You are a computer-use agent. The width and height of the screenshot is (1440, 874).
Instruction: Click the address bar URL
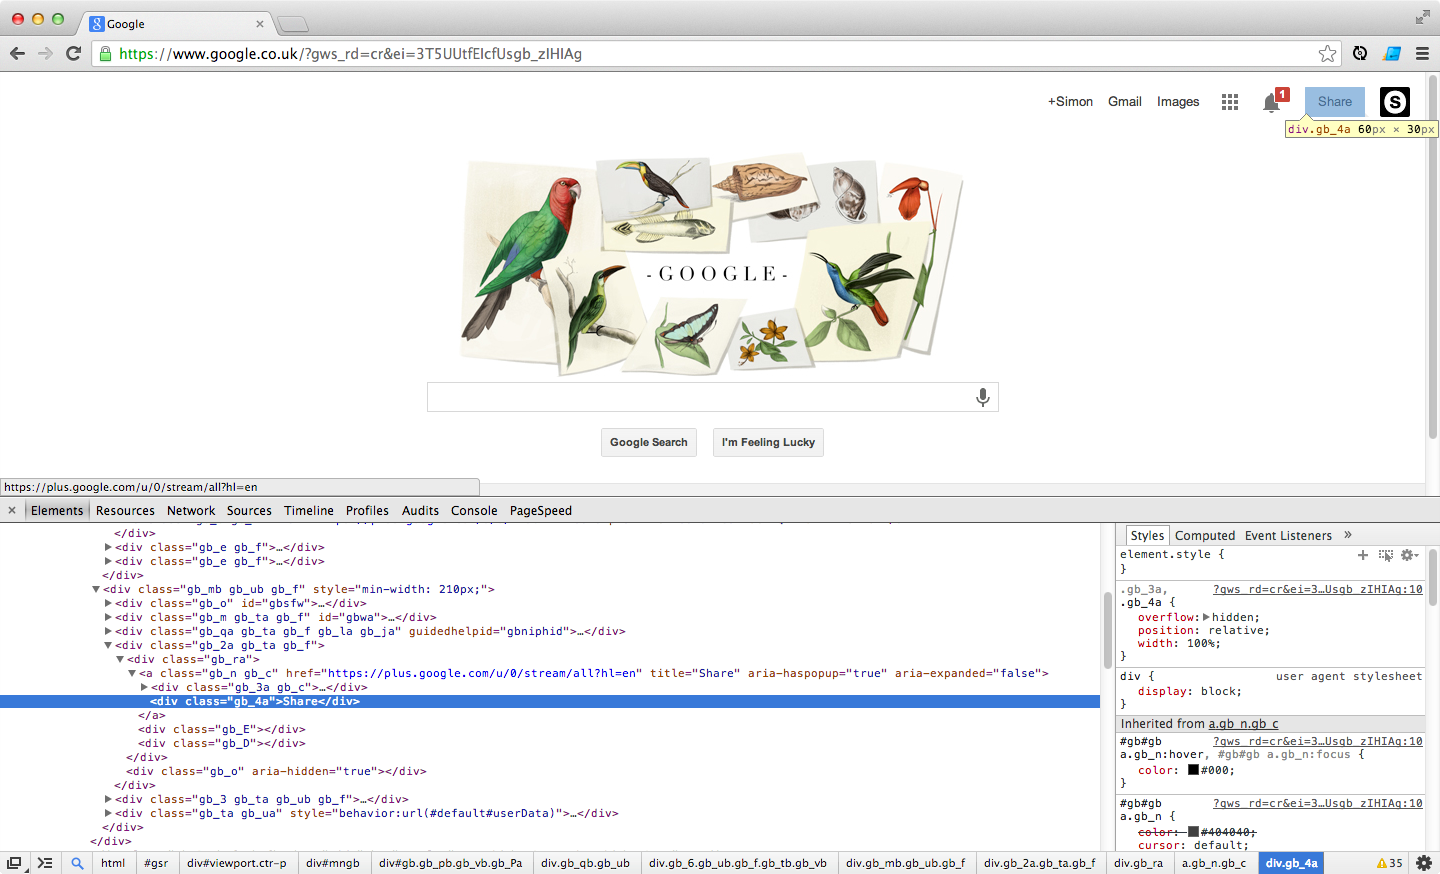coord(350,54)
